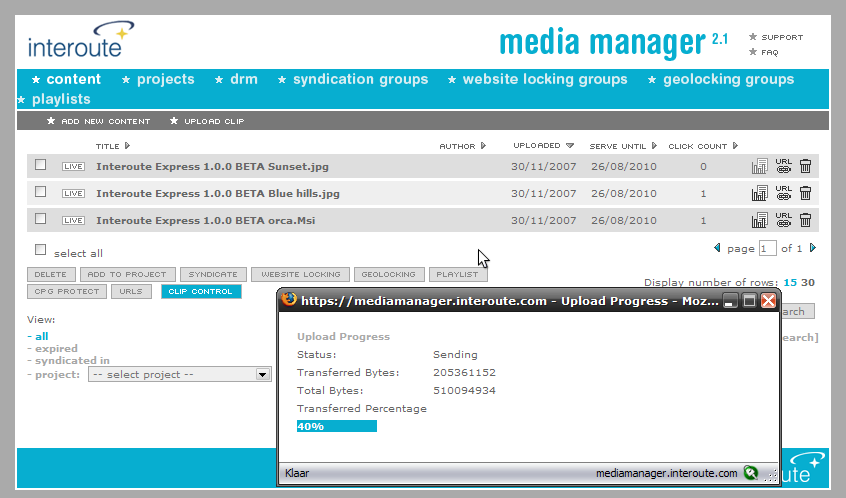Click the 40% upload progress bar
The height and width of the screenshot is (498, 846).
(x=337, y=426)
